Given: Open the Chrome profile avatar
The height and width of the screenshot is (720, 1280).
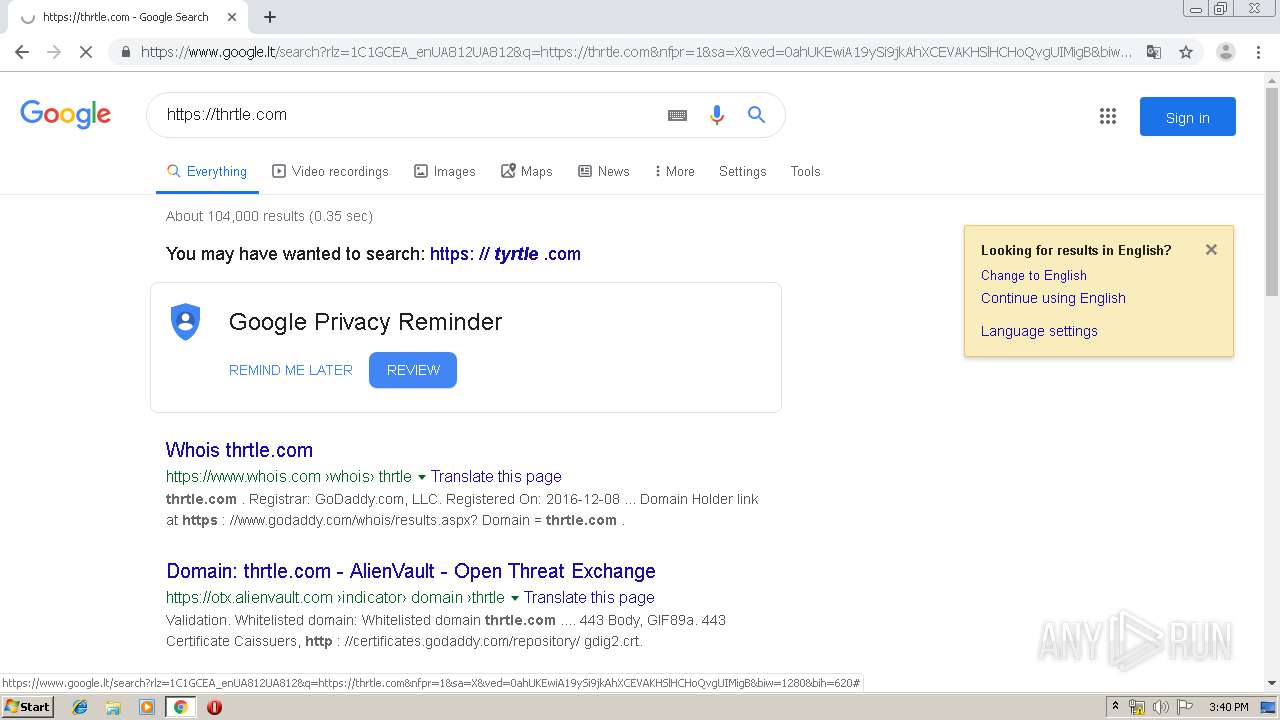Looking at the screenshot, I should coord(1225,52).
